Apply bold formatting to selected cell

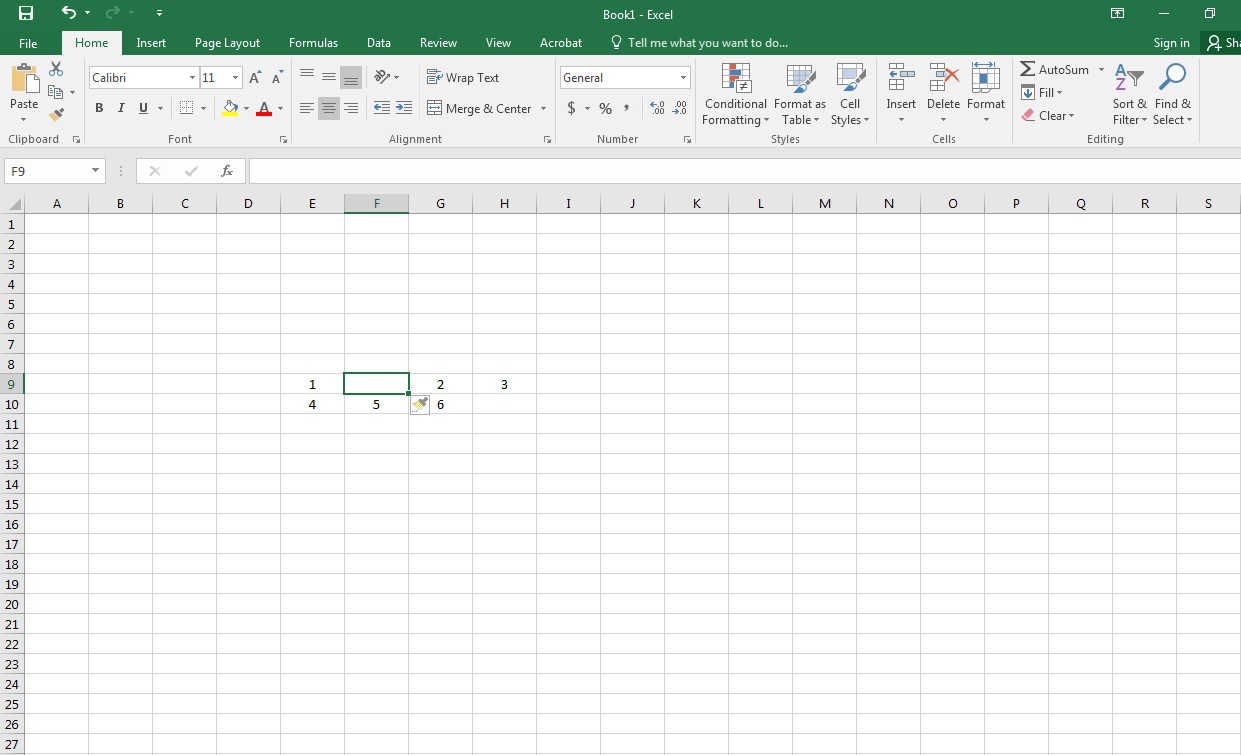[98, 107]
